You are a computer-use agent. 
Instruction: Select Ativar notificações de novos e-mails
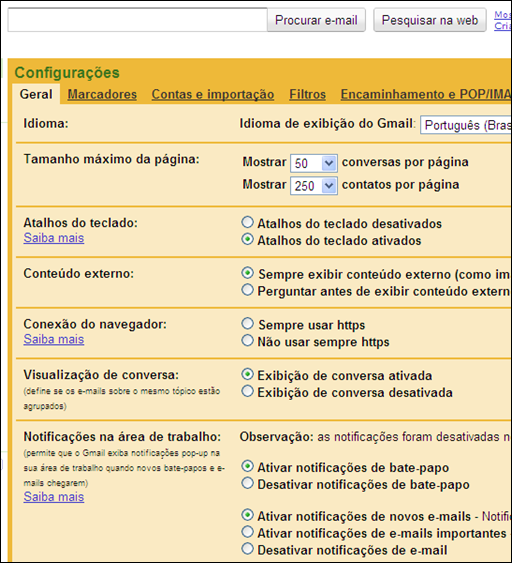pyautogui.click(x=247, y=515)
